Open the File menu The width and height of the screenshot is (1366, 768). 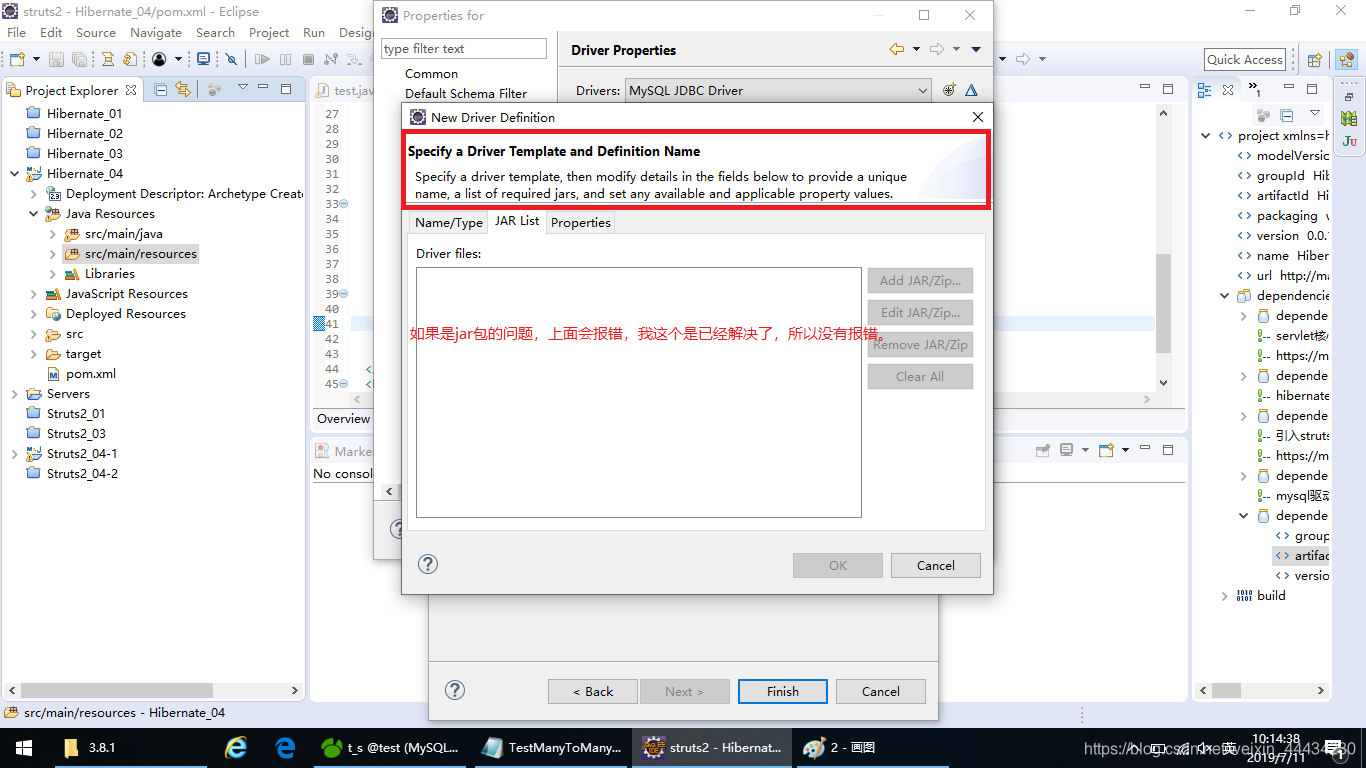click(x=17, y=32)
